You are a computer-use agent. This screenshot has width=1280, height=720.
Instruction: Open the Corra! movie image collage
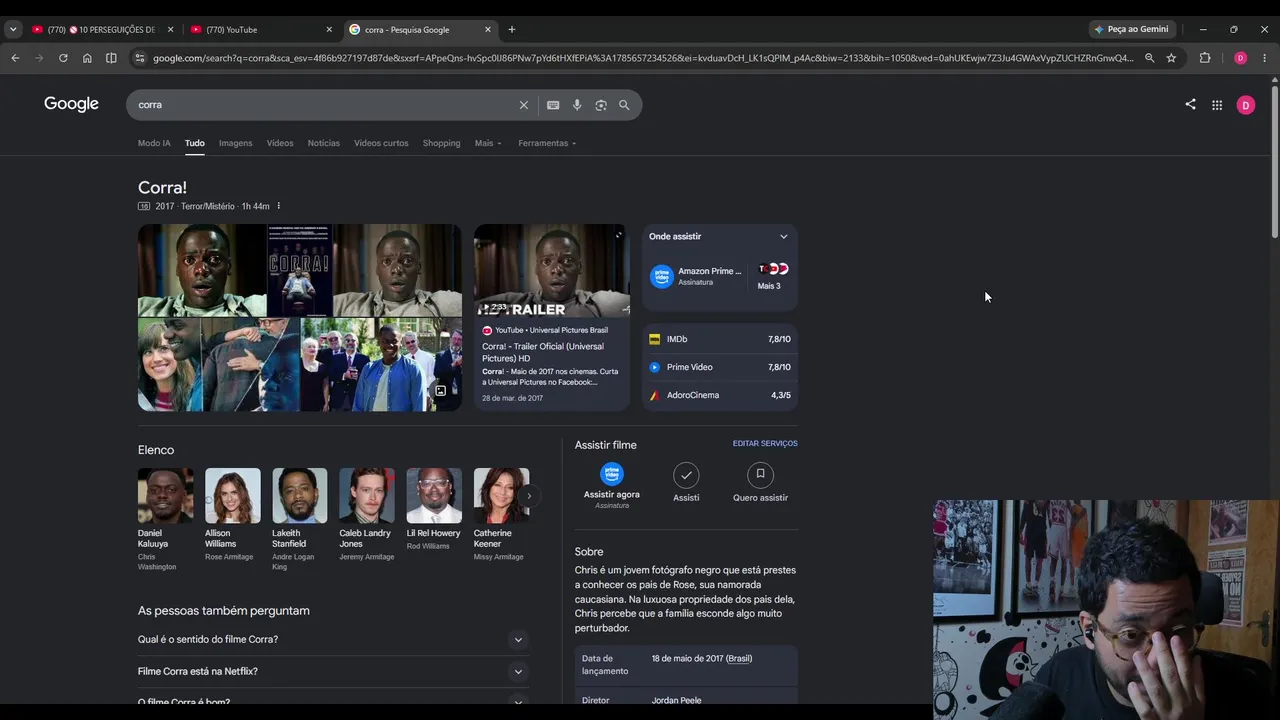click(300, 317)
